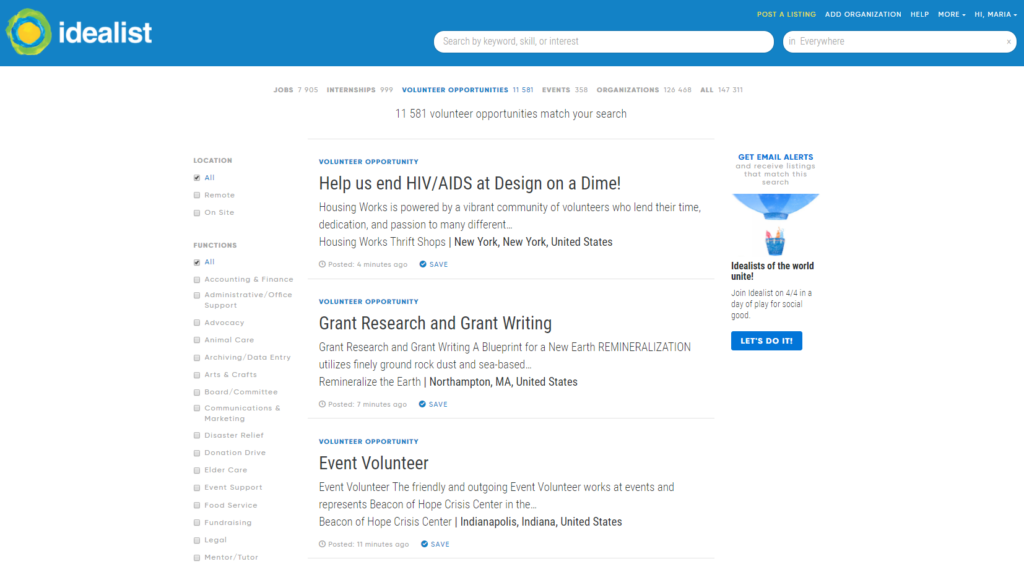Screen dimensions: 1024x564
Task: Click Beacon of Hope Crisis Center name
Action: click(x=385, y=522)
